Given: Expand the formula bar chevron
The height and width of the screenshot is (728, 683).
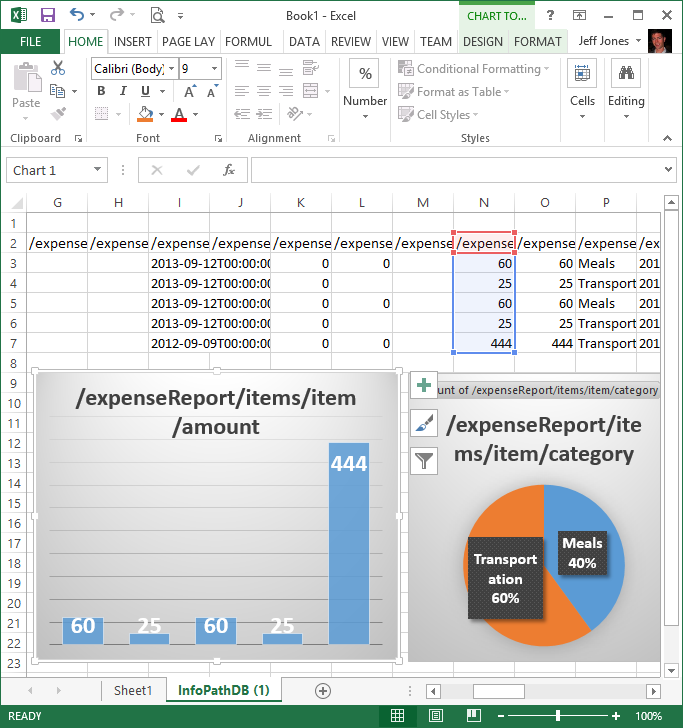Looking at the screenshot, I should (668, 169).
